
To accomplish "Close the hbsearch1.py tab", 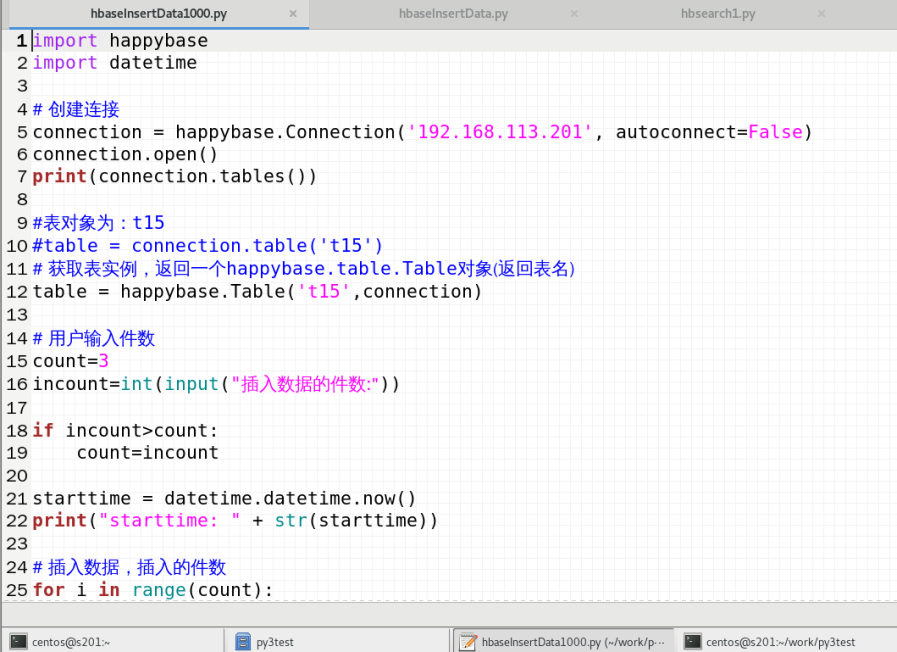I will point(821,14).
